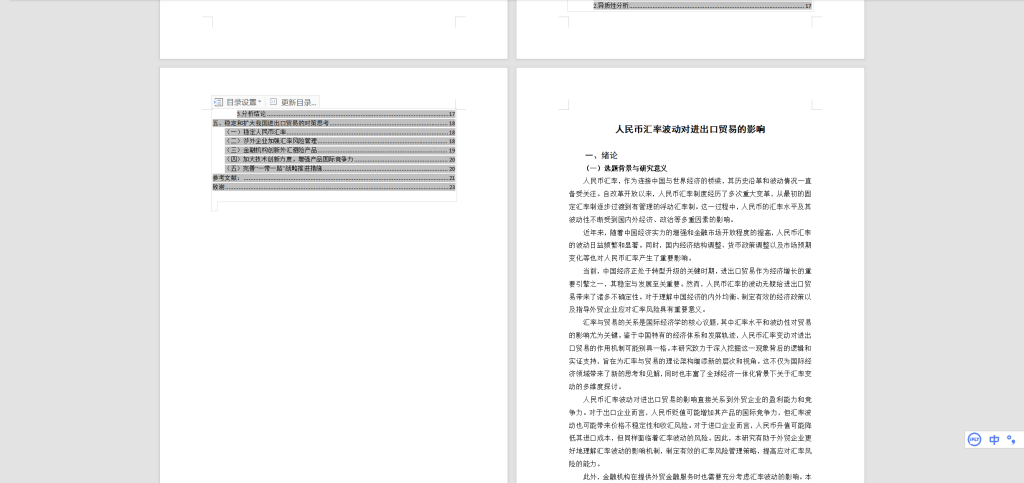Follow the contents entry (一)稳定人民币汇率

coord(340,132)
